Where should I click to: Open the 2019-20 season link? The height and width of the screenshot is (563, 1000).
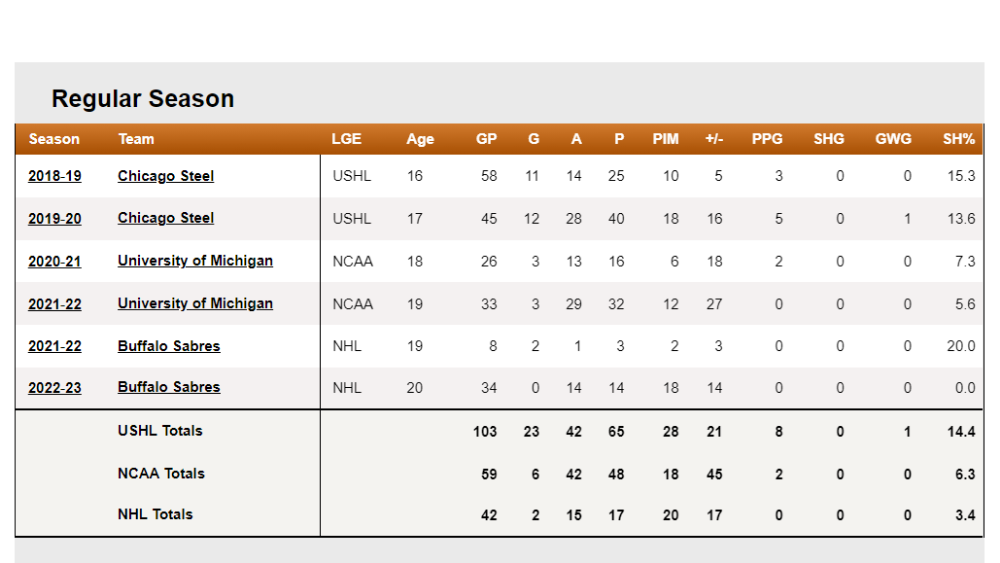(x=55, y=219)
